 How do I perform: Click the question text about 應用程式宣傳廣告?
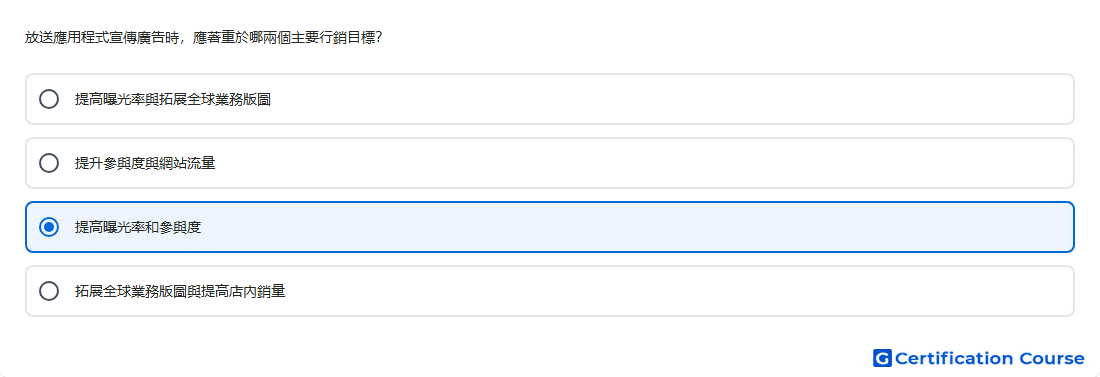pyautogui.click(x=203, y=37)
